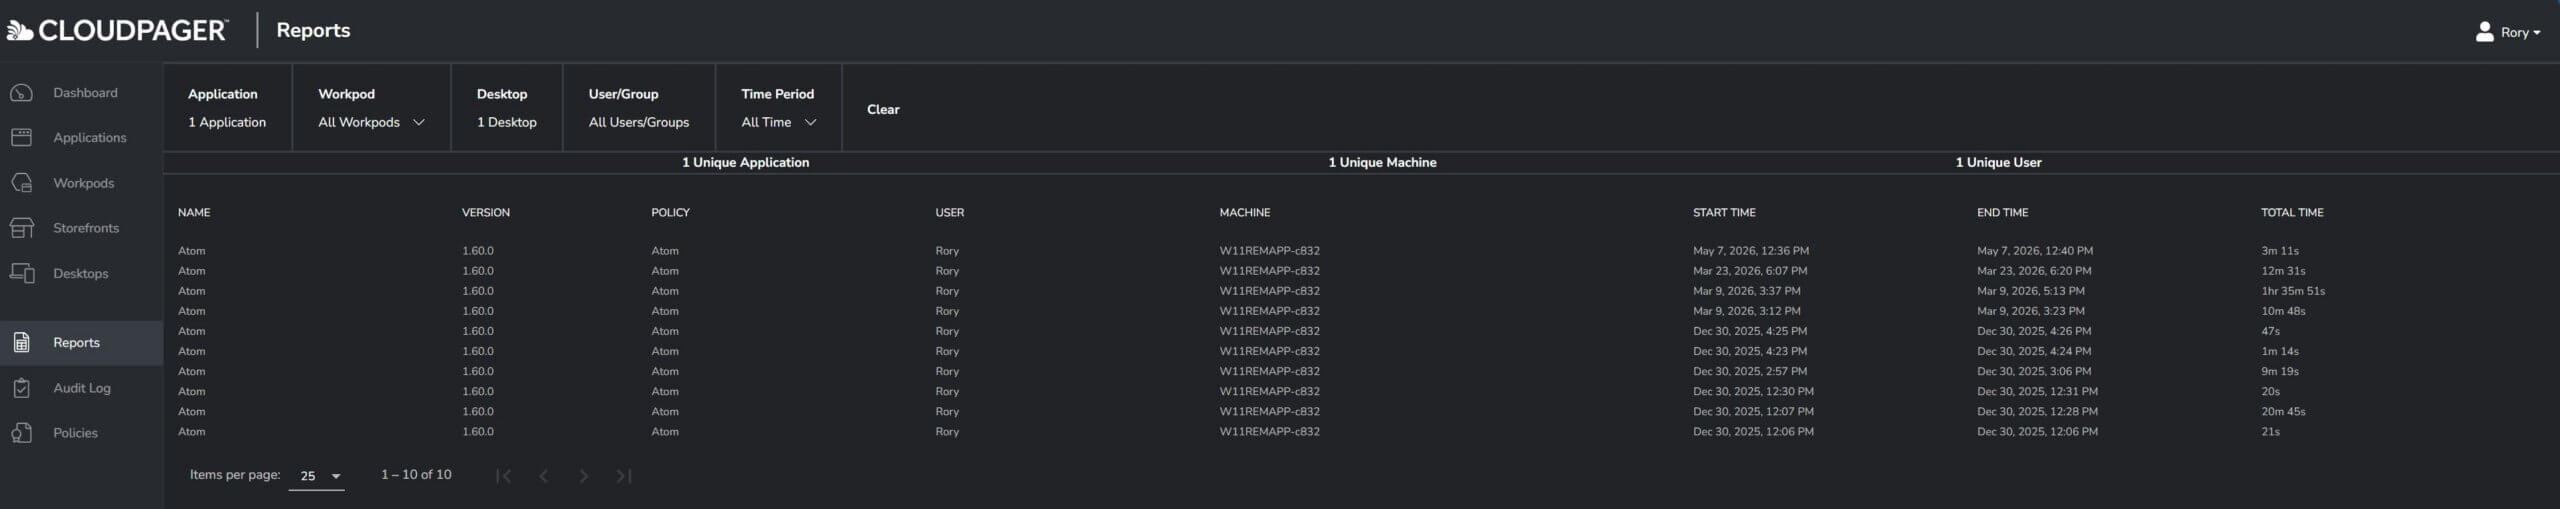Open the items per page dropdown
This screenshot has width=2560, height=509.
click(x=316, y=476)
